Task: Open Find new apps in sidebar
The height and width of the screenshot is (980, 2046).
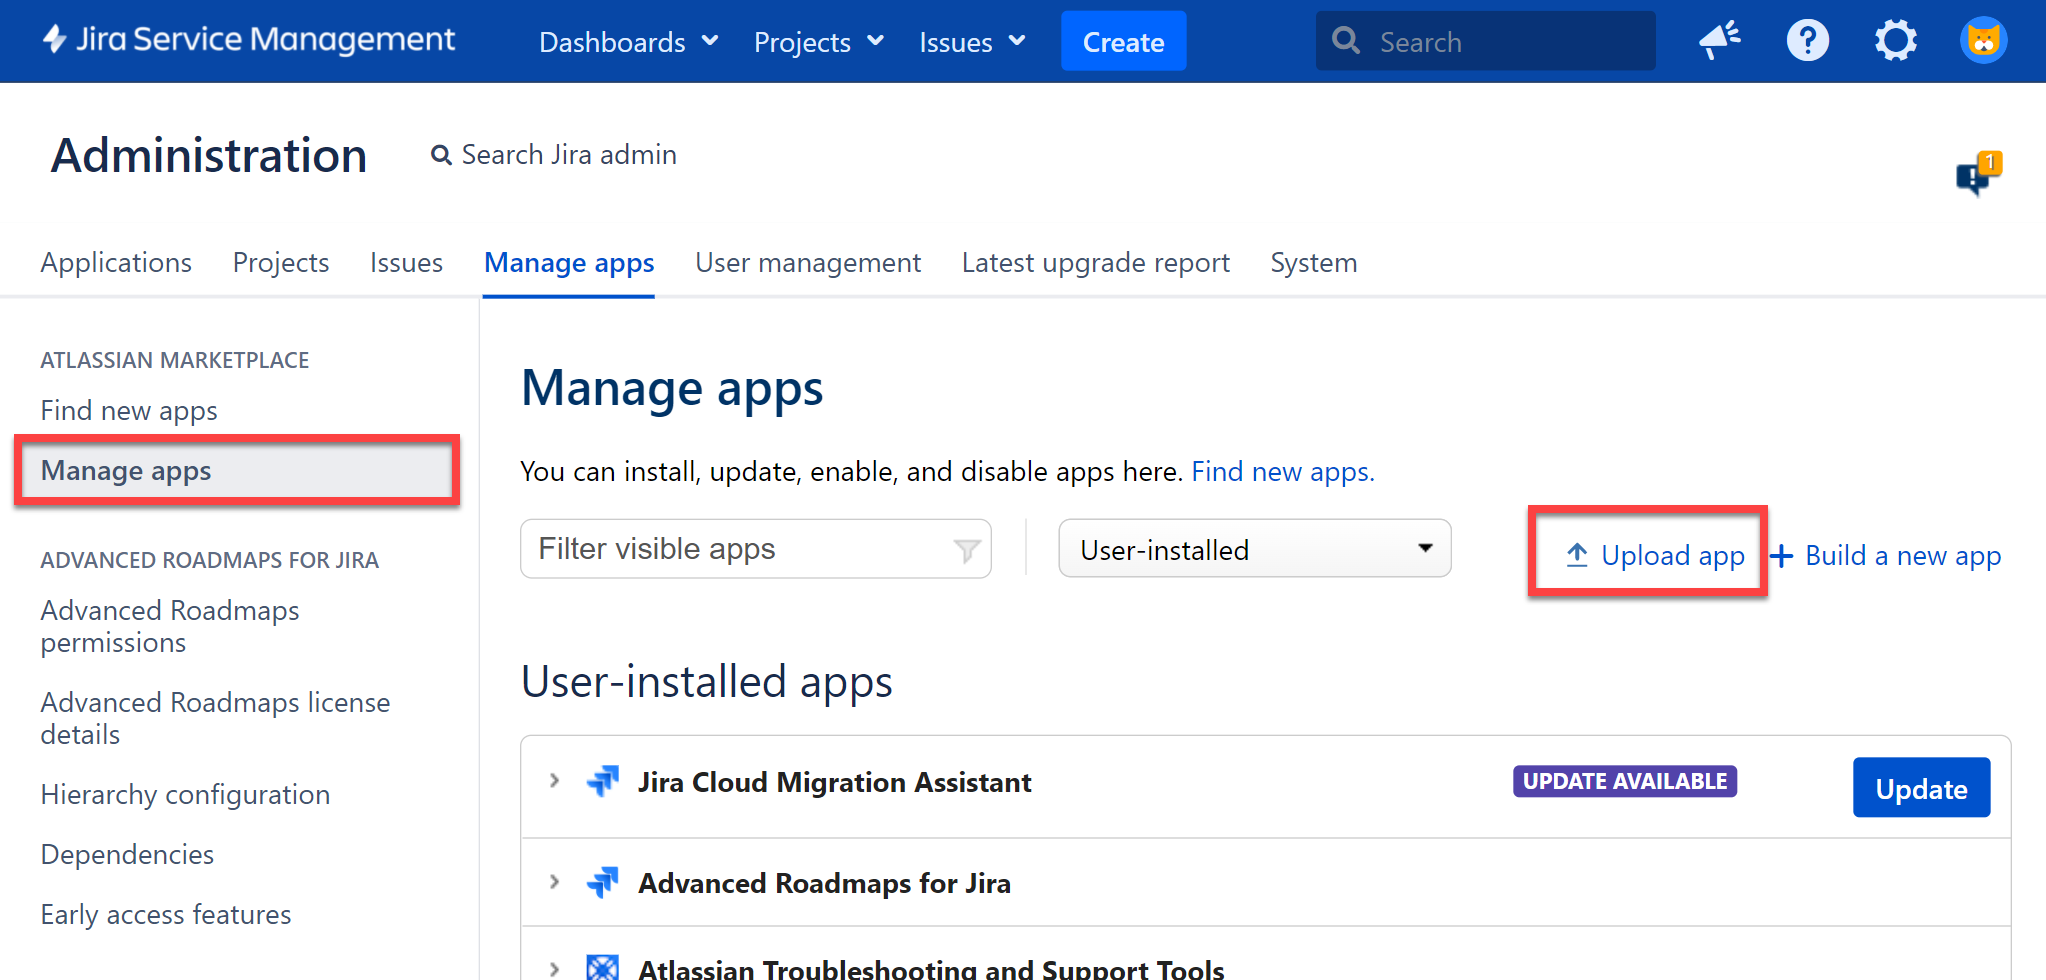Action: (129, 410)
